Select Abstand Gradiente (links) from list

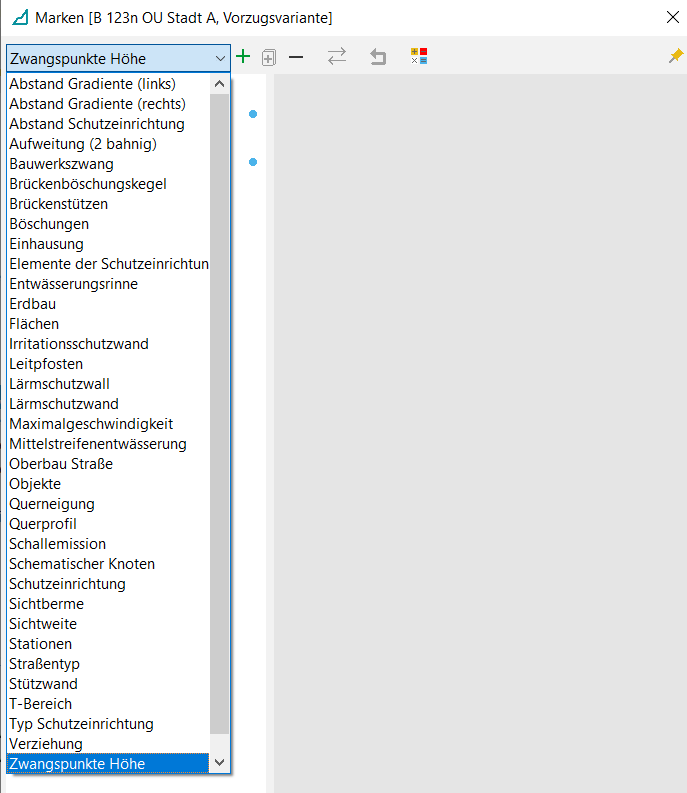click(91, 84)
